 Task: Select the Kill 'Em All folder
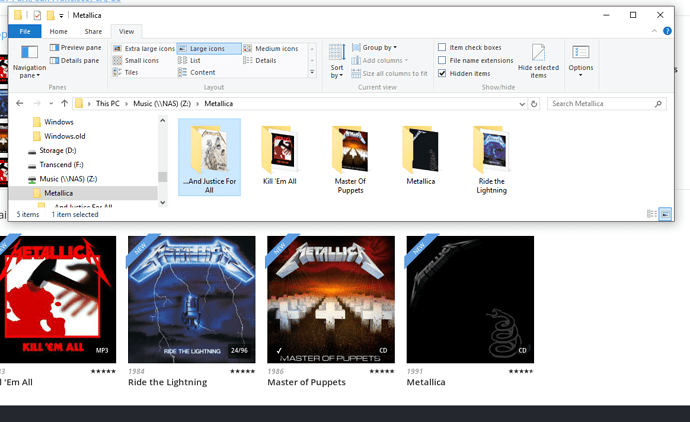280,155
